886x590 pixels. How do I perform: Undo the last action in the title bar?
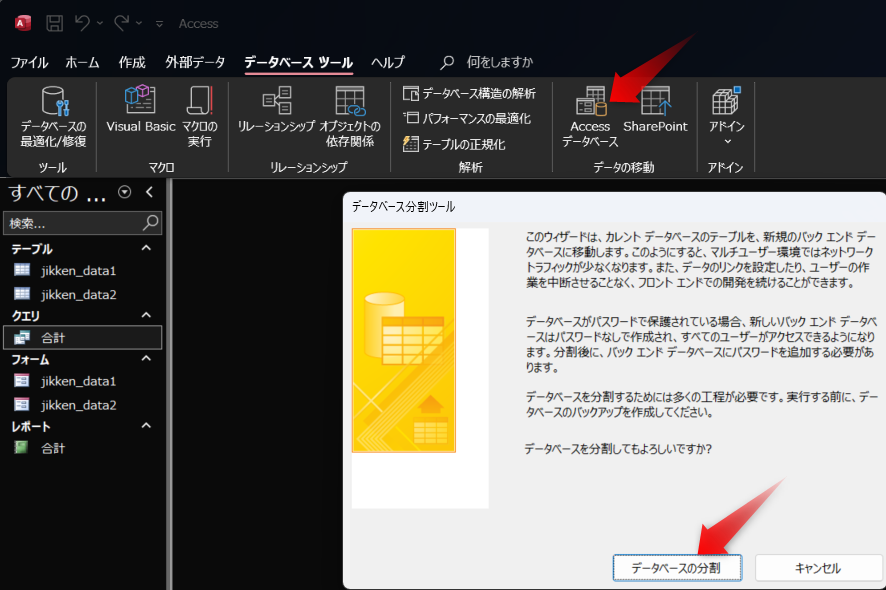82,23
